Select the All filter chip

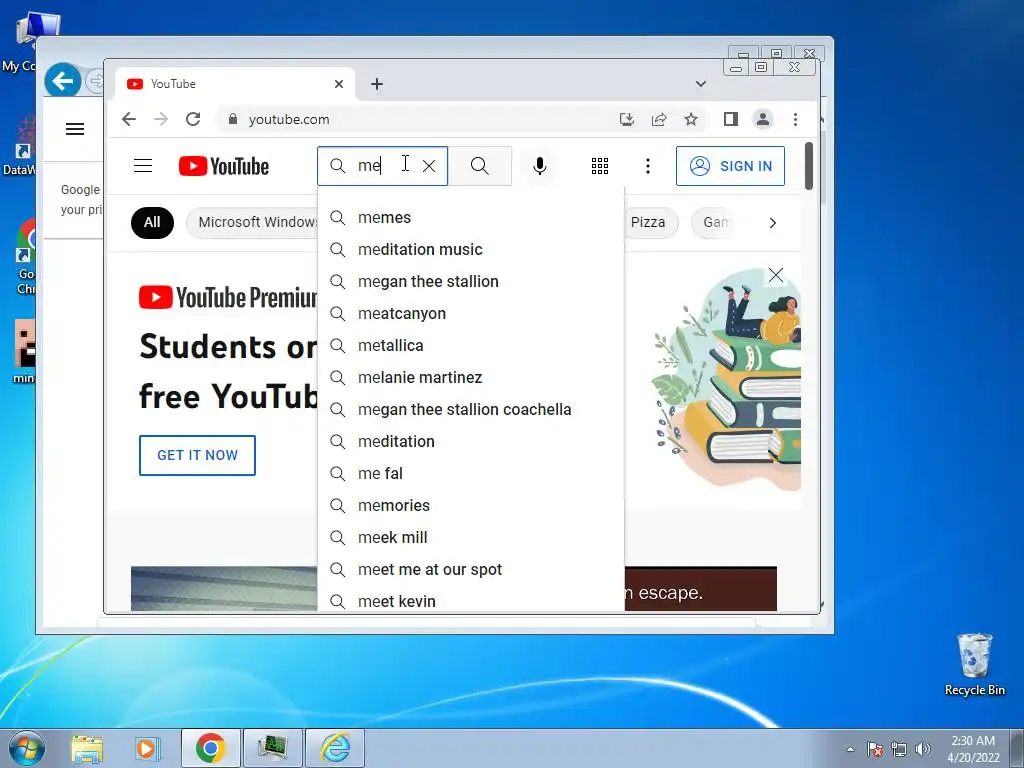point(152,222)
